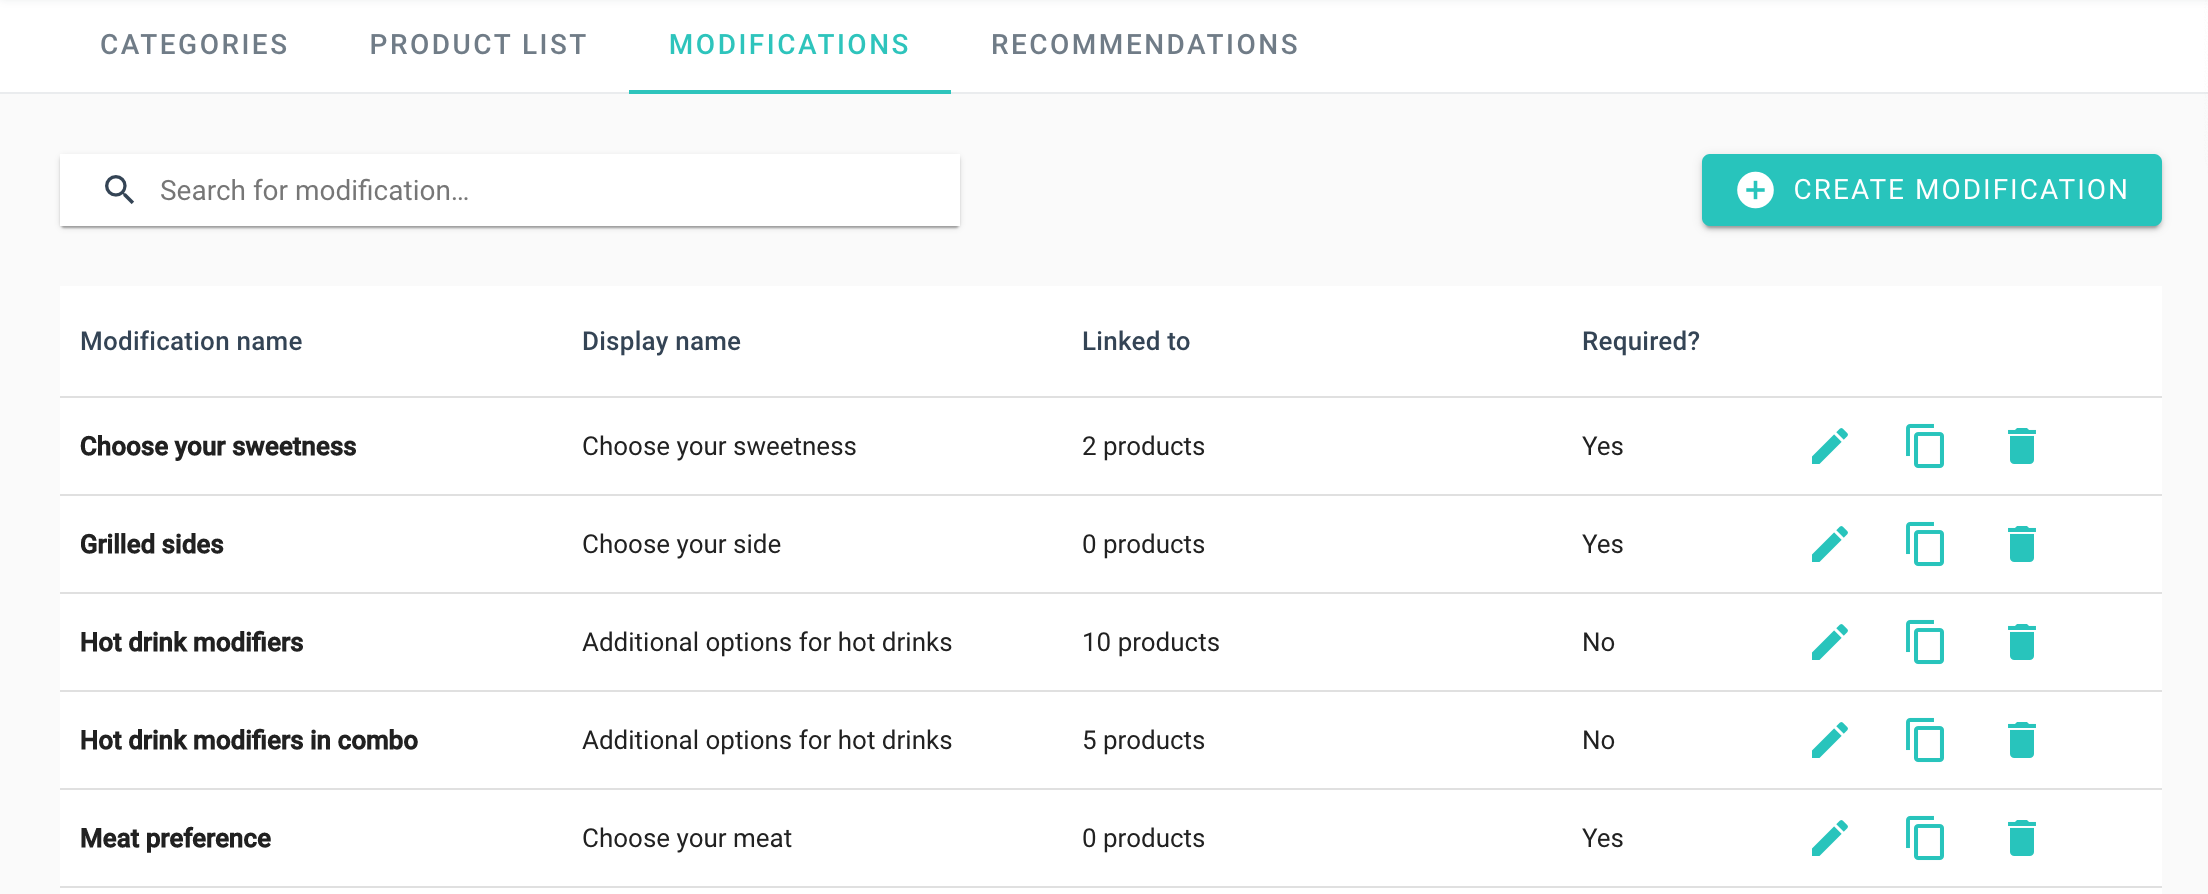Edit Hot drink modifiers in combo
The image size is (2208, 894).
(1829, 740)
